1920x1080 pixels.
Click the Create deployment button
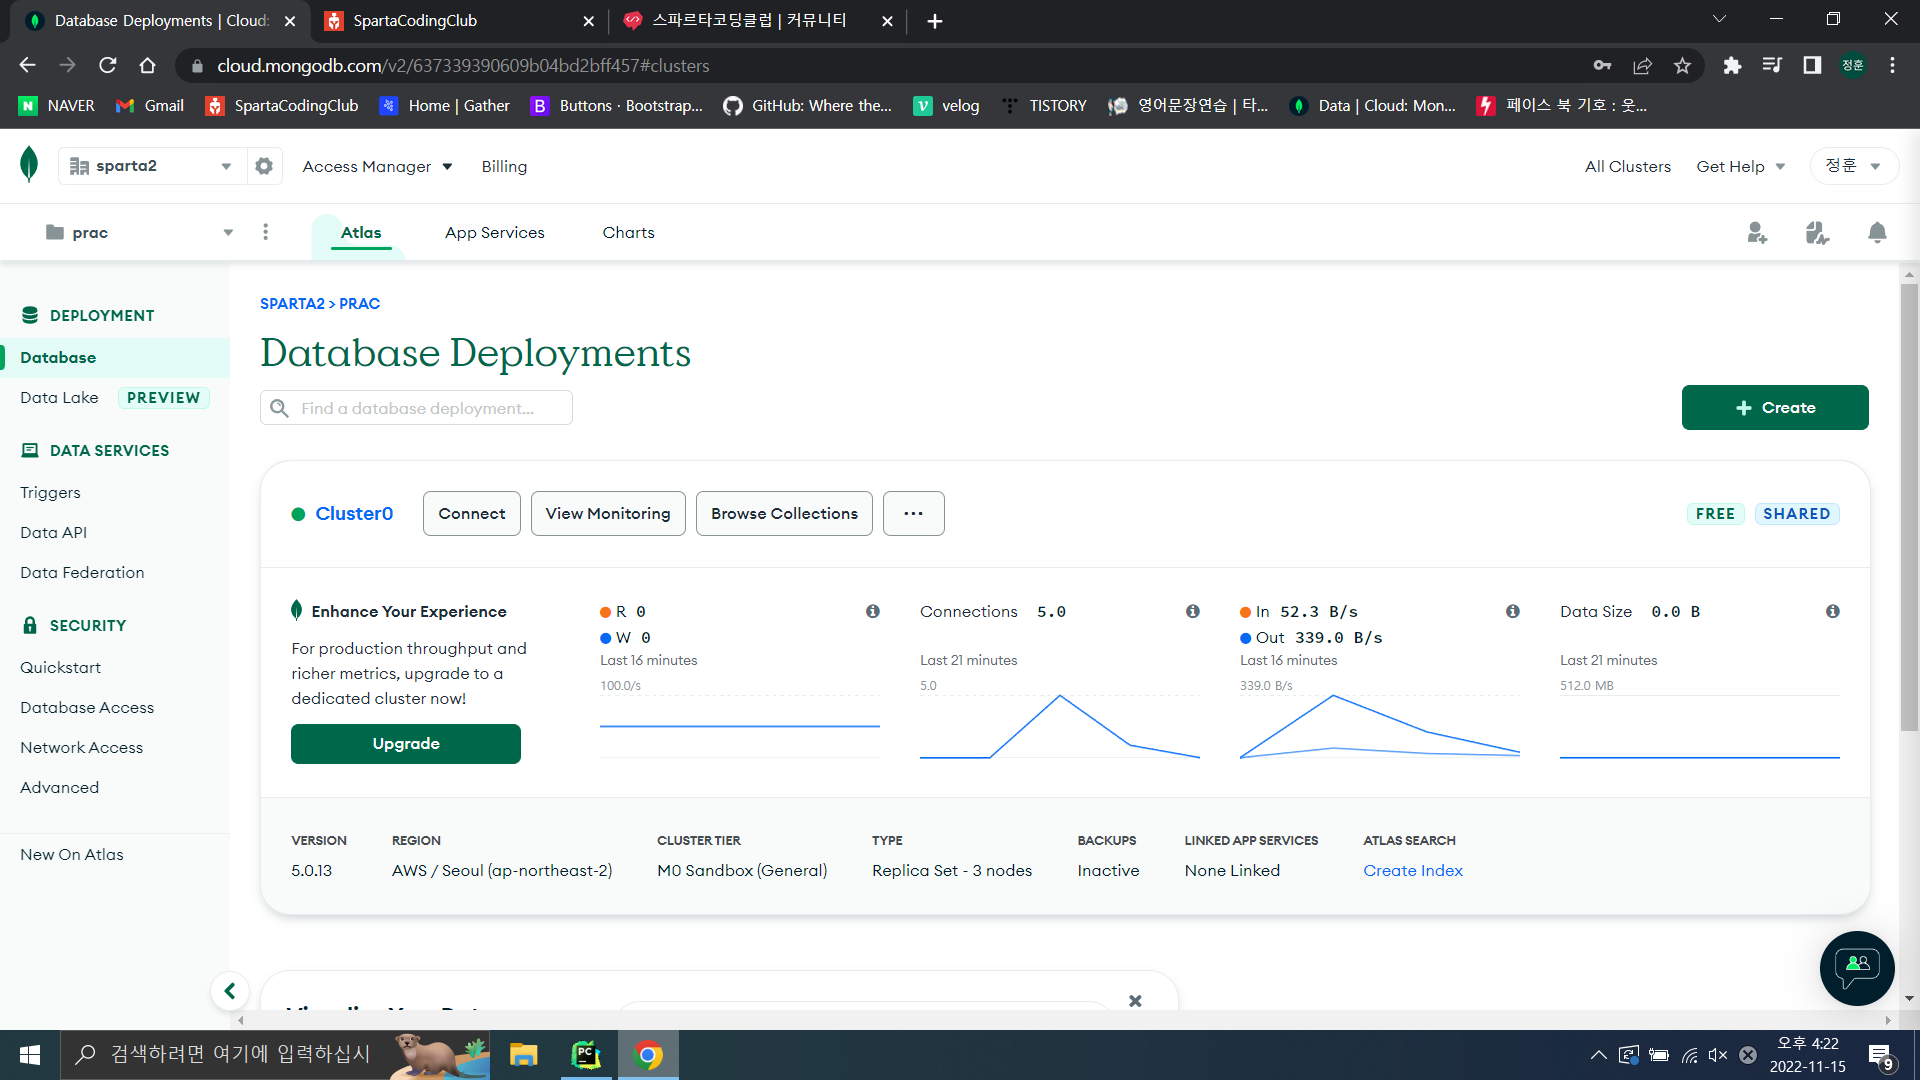[x=1775, y=408]
